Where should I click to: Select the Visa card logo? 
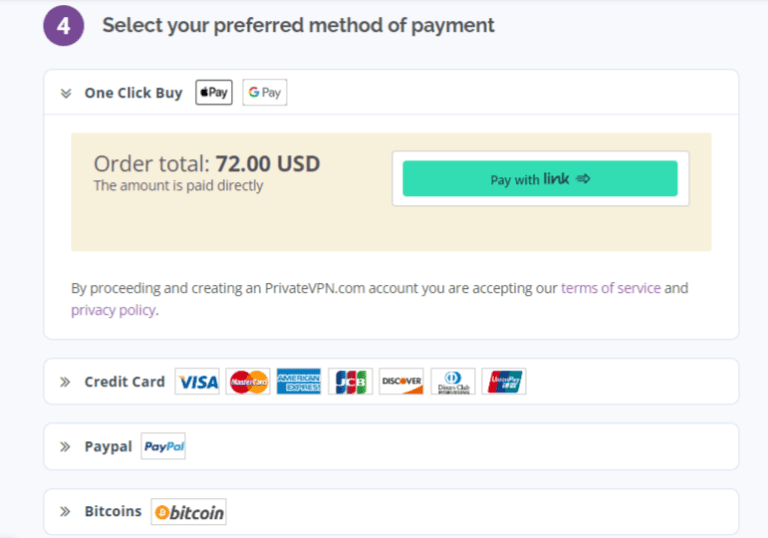197,382
